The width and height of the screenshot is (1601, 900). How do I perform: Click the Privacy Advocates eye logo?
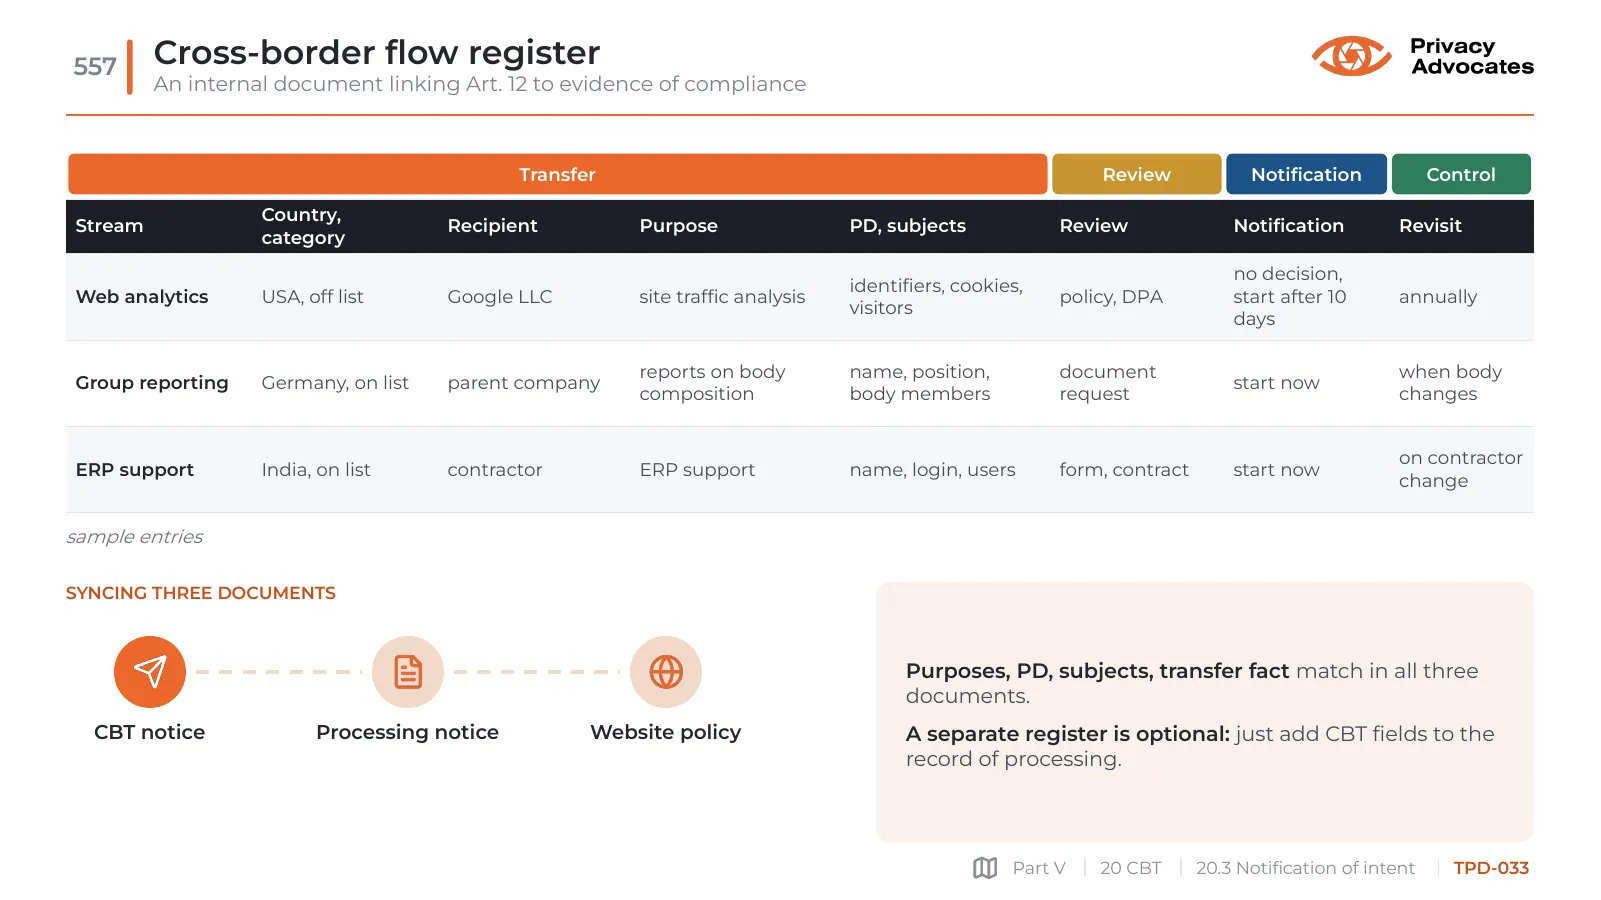point(1351,56)
